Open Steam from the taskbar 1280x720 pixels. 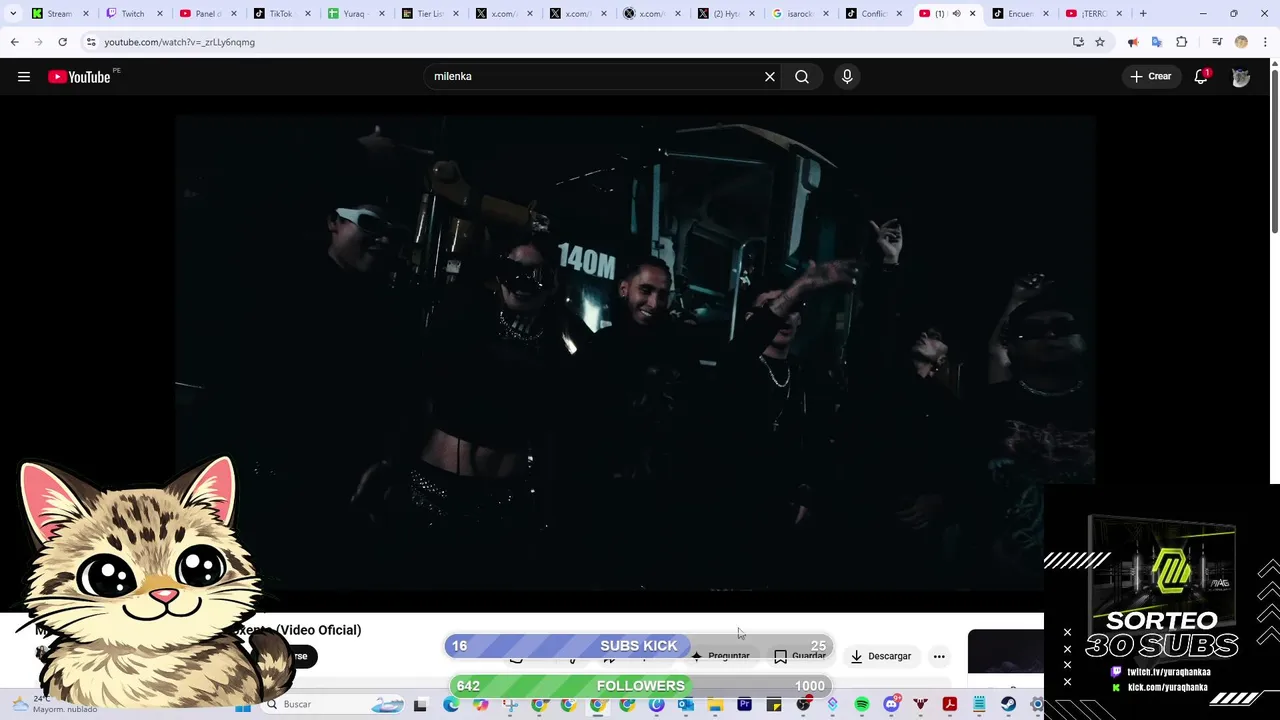coord(1008,705)
